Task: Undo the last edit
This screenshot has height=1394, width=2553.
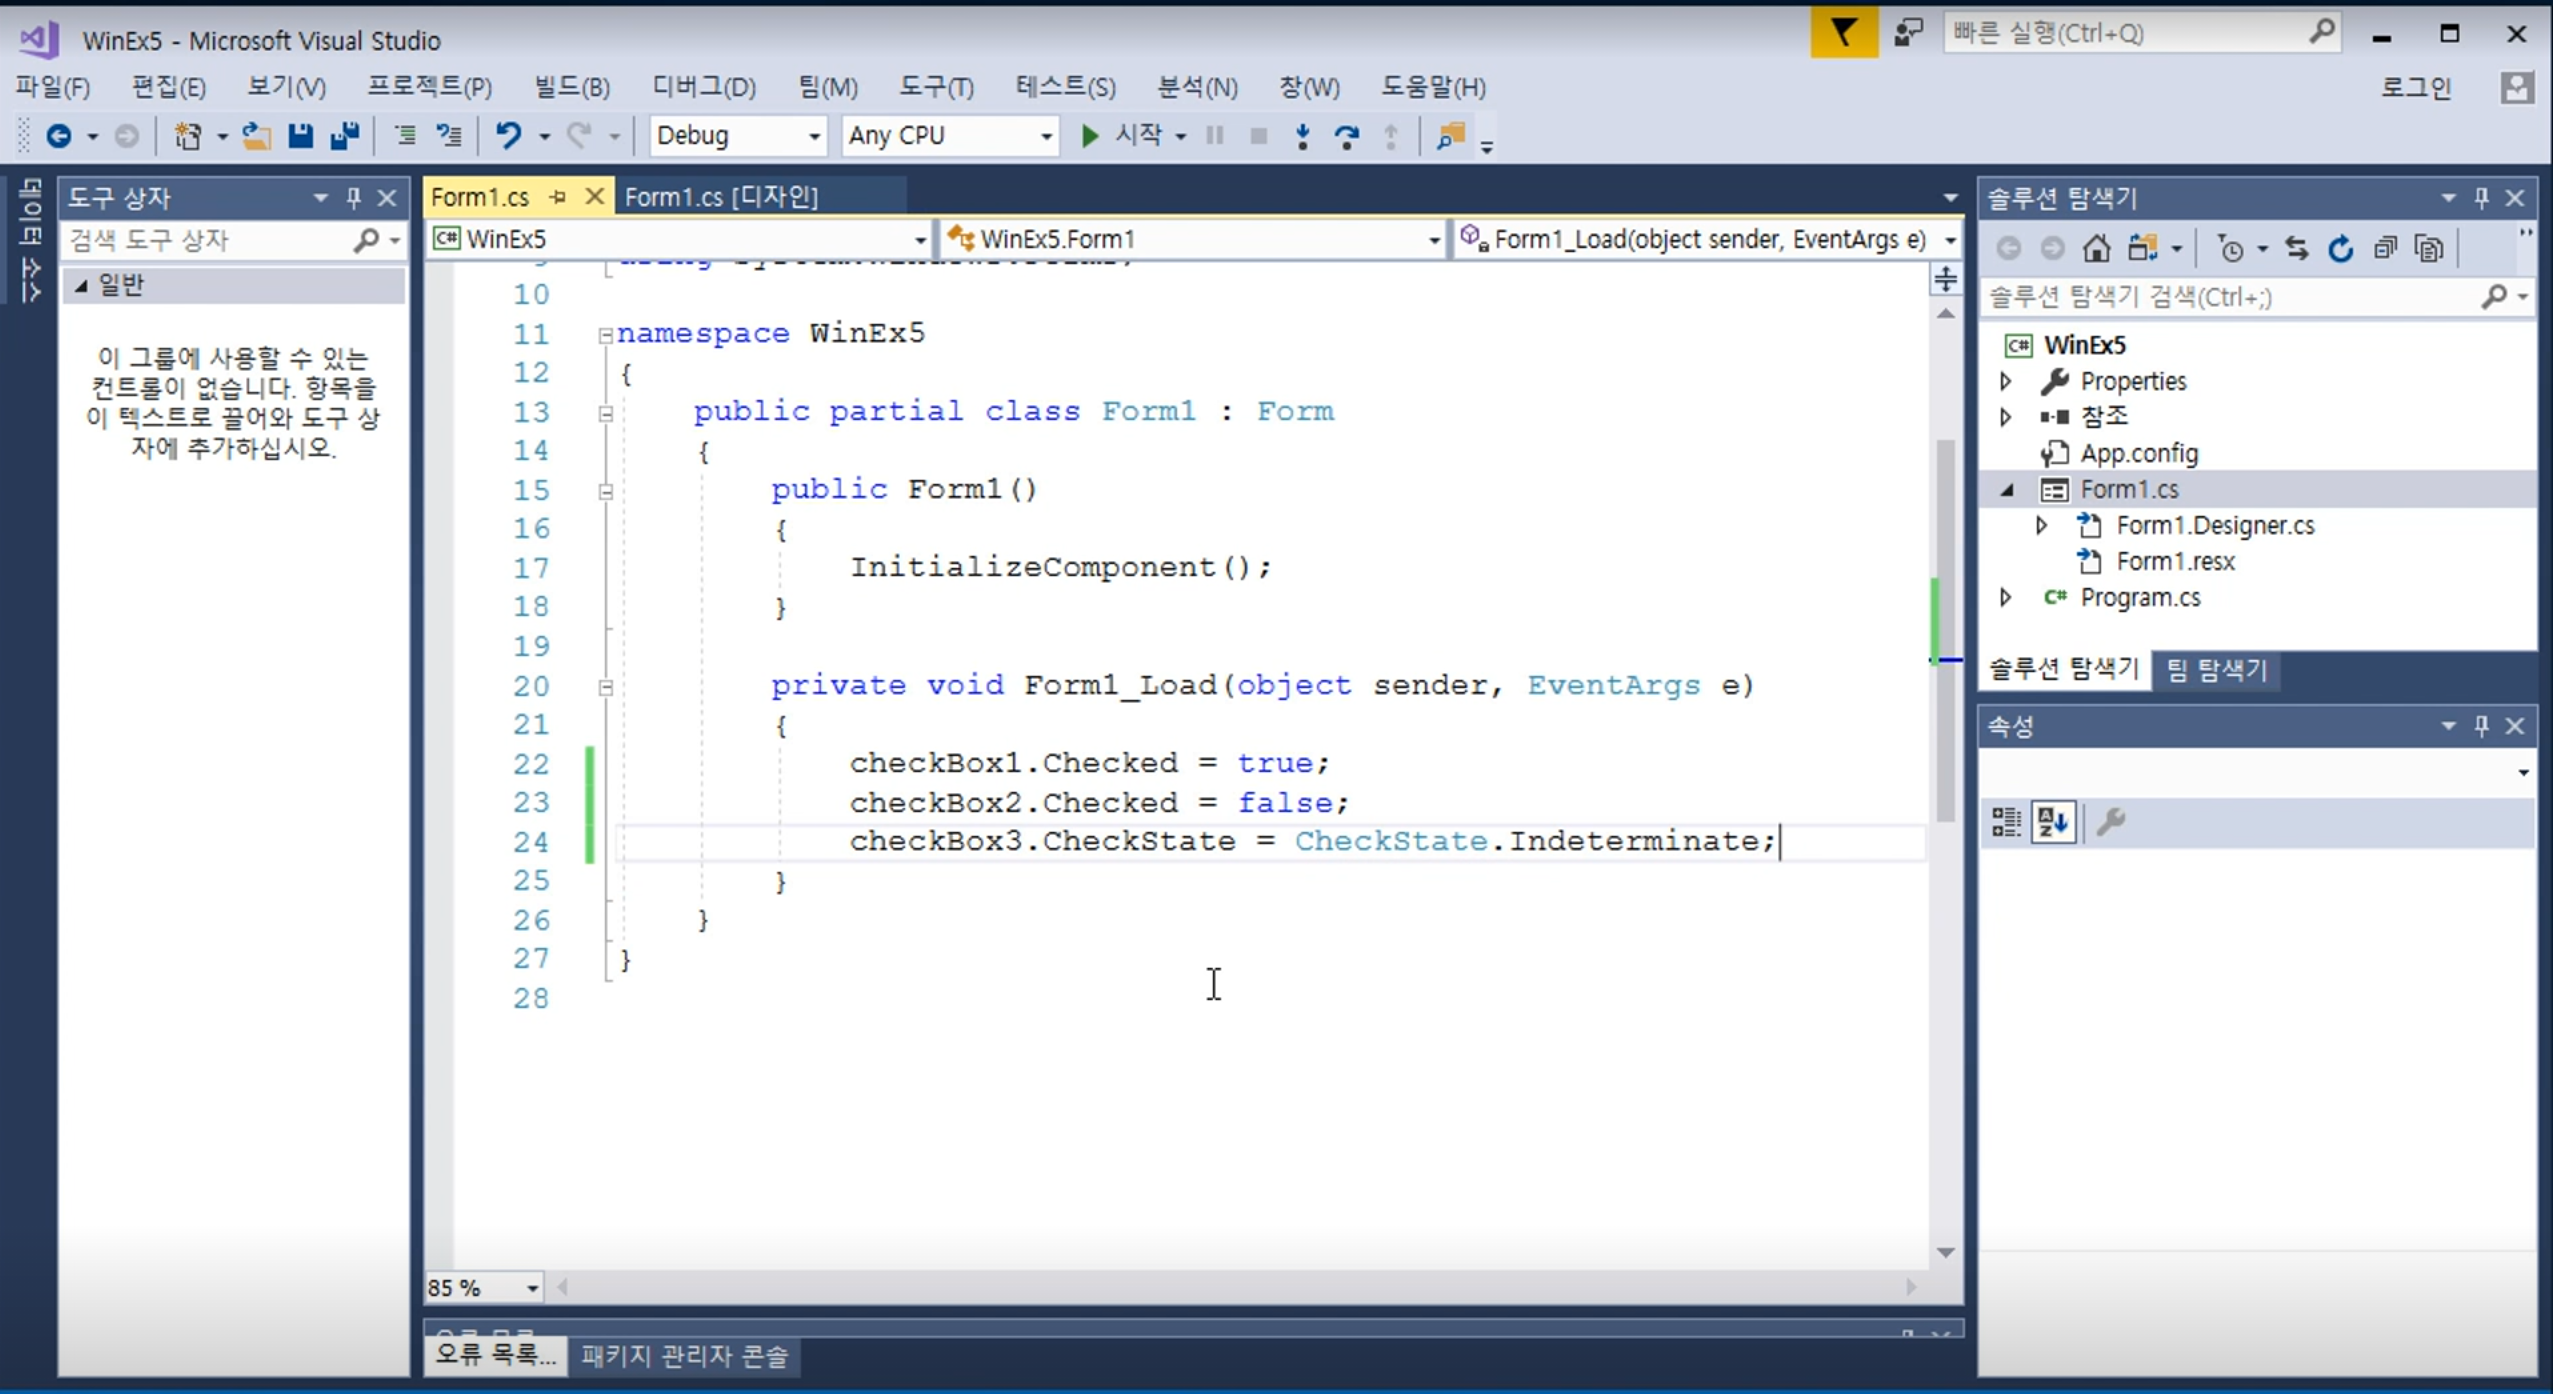Action: coord(509,135)
